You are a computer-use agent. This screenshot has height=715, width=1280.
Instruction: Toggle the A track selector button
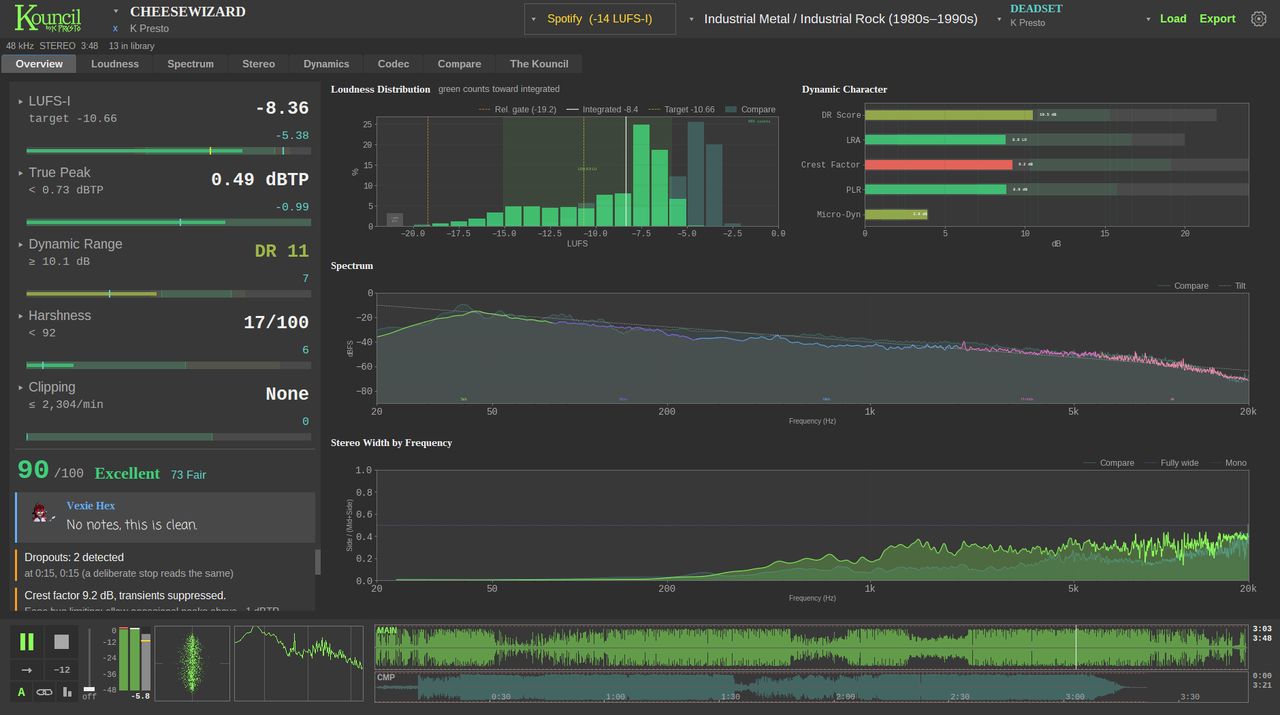21,691
